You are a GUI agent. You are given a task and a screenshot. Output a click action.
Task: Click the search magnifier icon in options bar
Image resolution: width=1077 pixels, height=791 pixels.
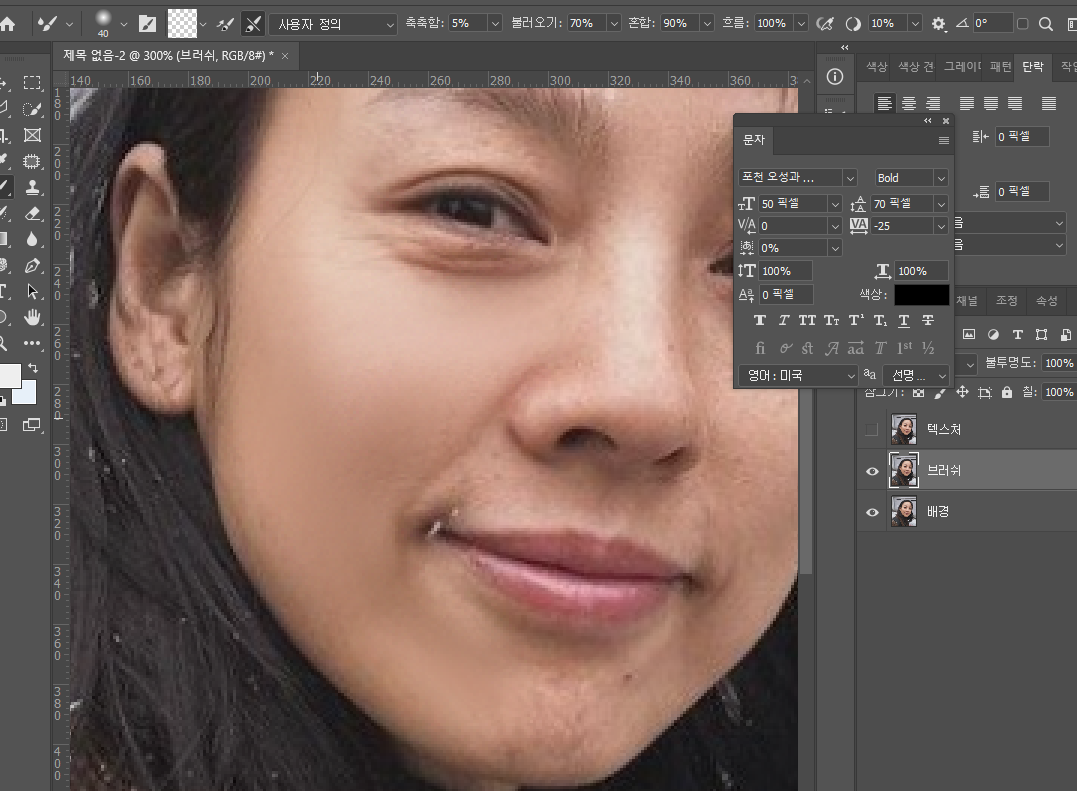coord(1045,24)
